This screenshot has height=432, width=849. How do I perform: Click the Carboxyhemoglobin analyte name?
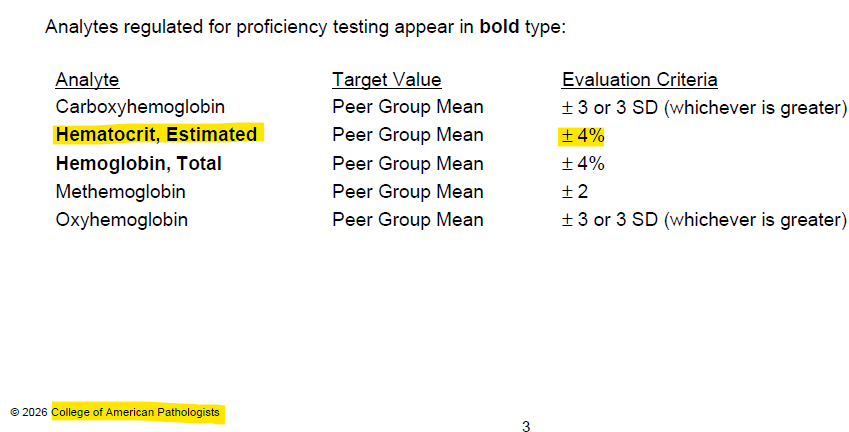(x=140, y=107)
